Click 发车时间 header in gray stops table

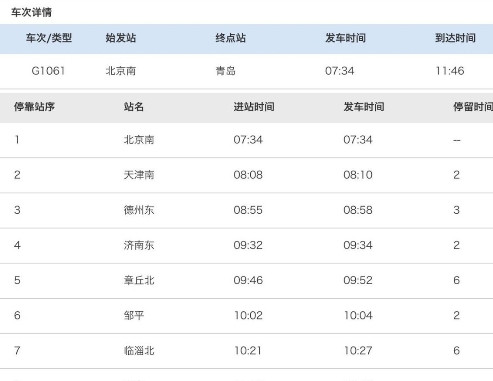click(364, 107)
